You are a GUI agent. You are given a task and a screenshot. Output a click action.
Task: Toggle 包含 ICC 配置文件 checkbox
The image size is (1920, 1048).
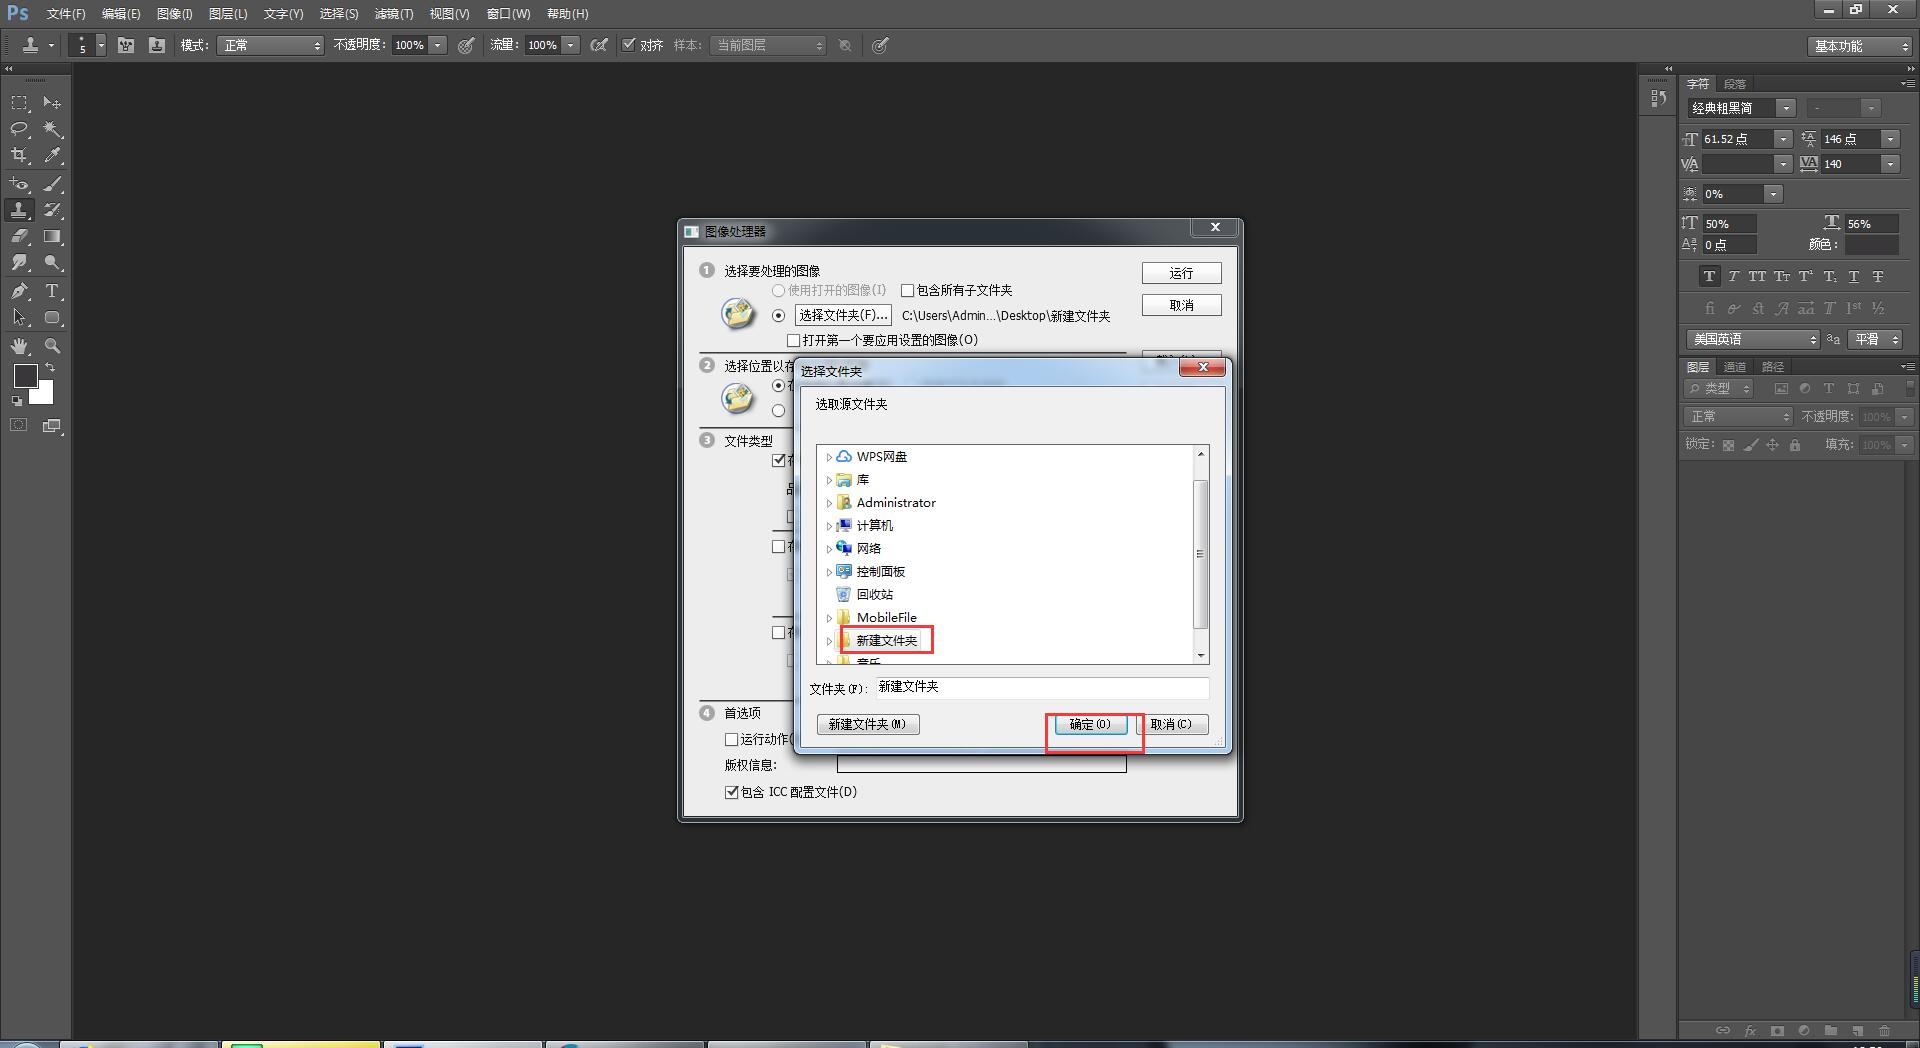pyautogui.click(x=731, y=792)
